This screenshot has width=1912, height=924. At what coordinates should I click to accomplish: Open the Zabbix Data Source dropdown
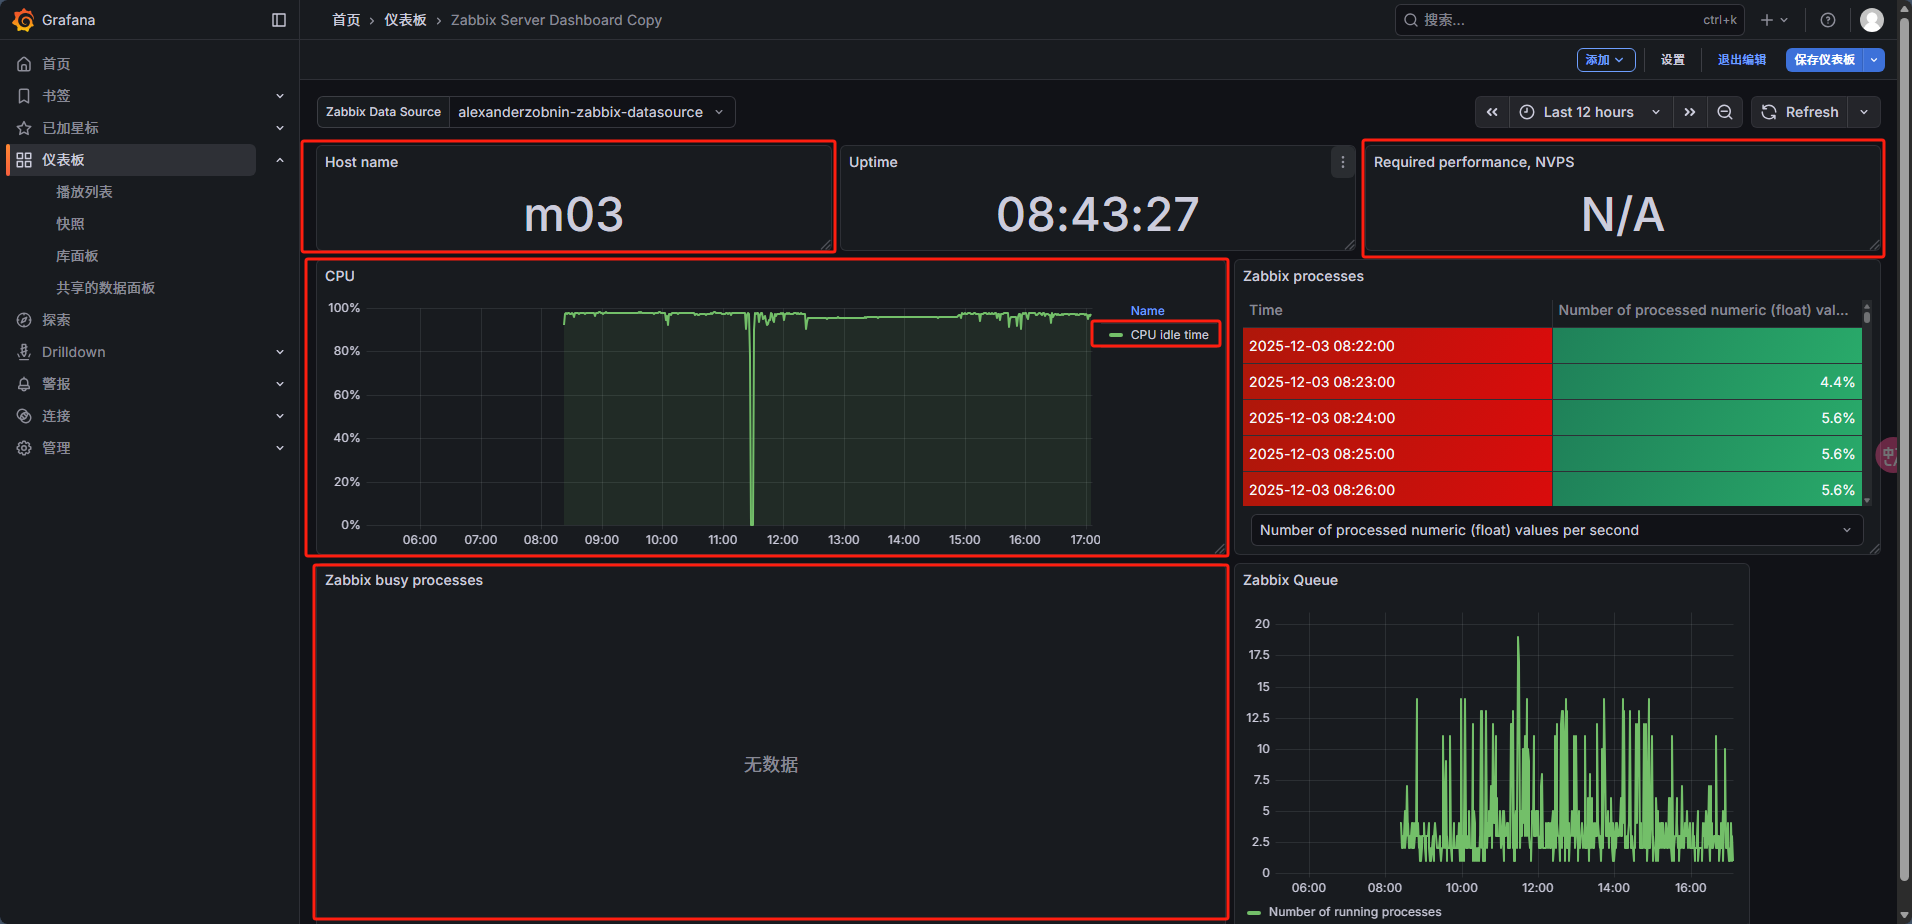(592, 112)
